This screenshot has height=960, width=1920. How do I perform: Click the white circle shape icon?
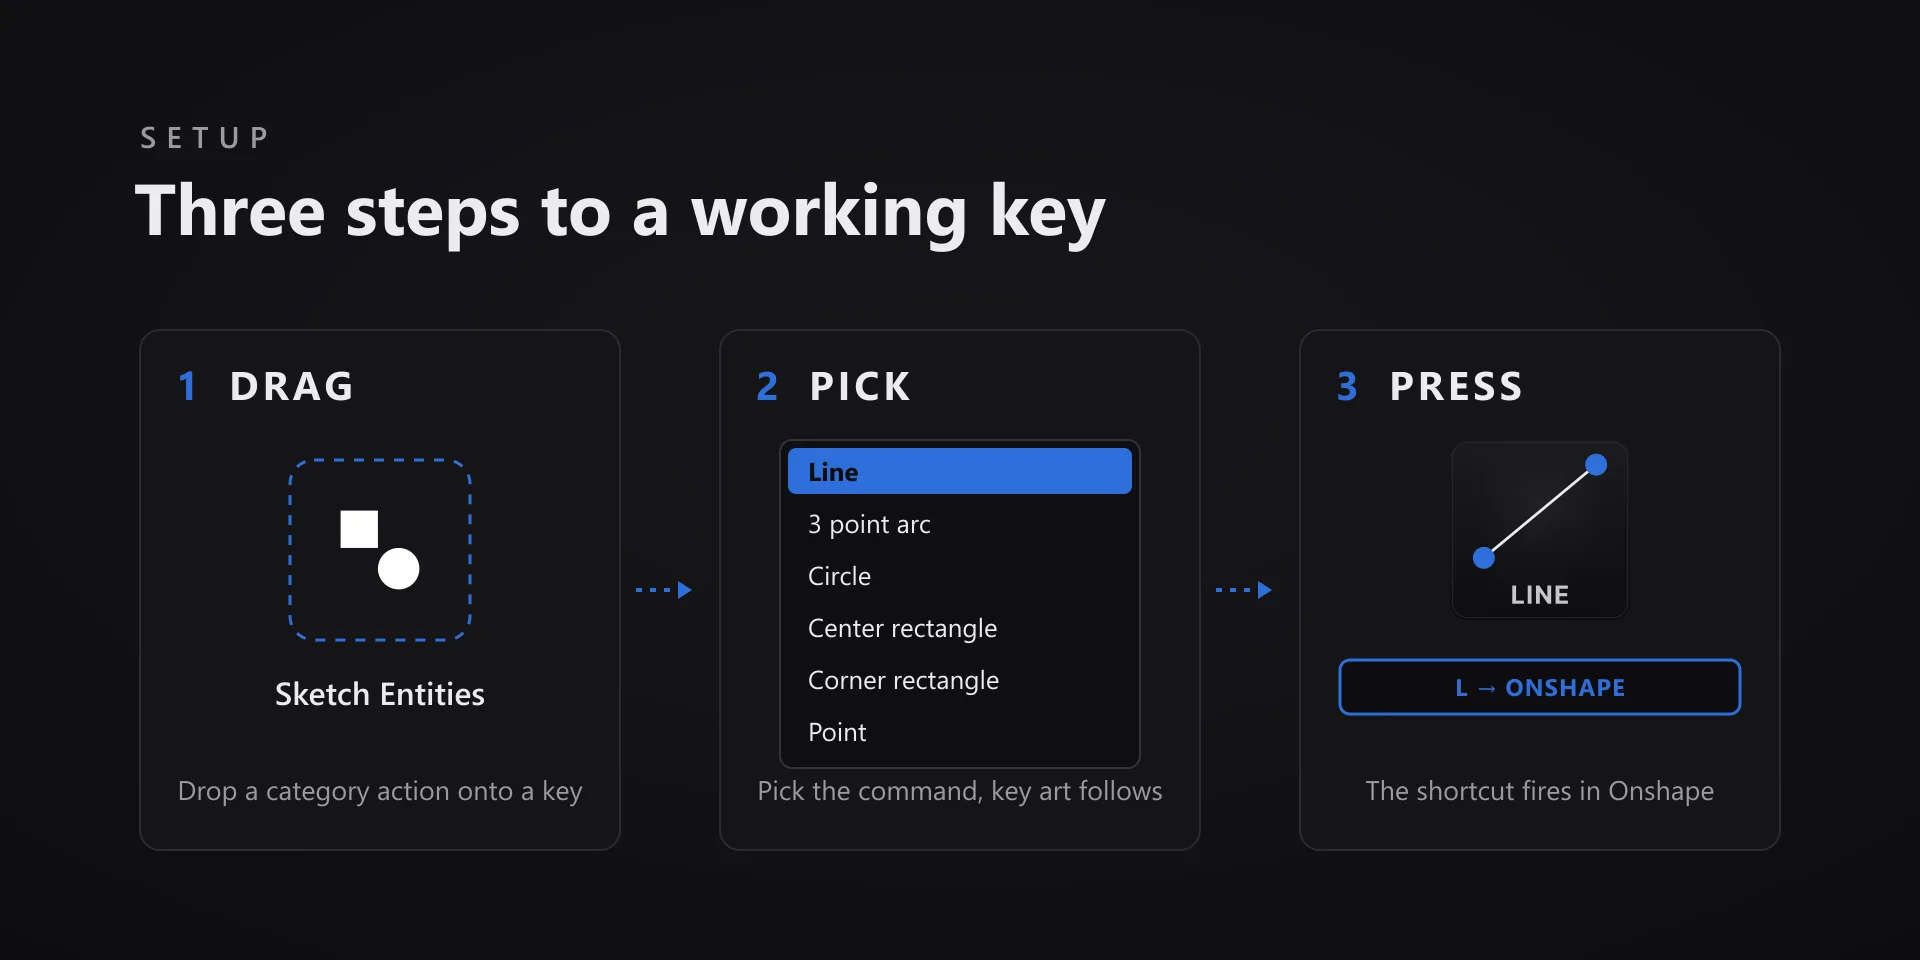399,569
